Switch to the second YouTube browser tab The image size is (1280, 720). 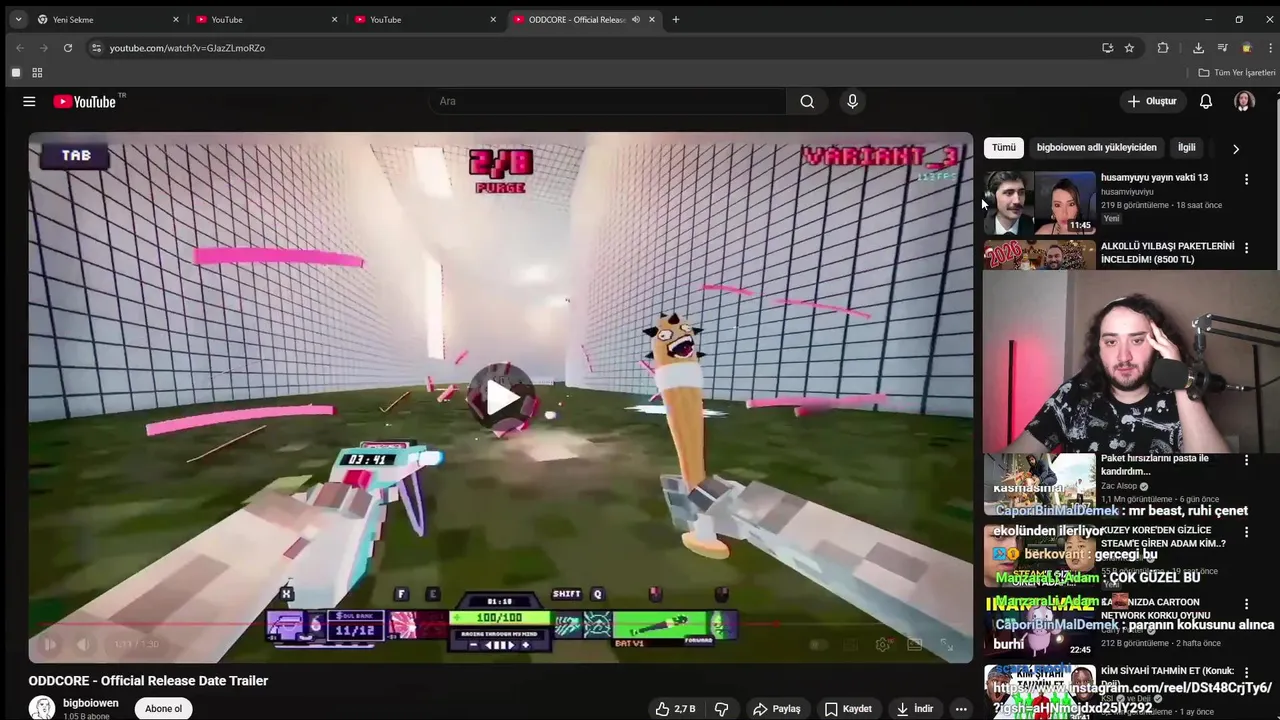[x=264, y=20]
